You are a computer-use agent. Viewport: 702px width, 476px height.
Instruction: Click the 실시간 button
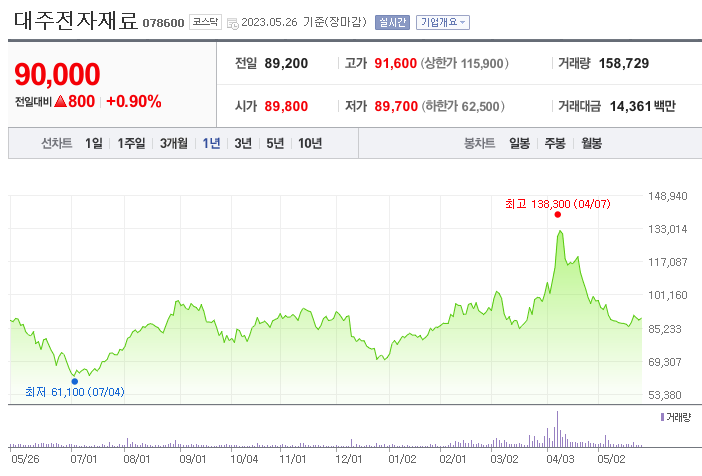pyautogui.click(x=392, y=22)
